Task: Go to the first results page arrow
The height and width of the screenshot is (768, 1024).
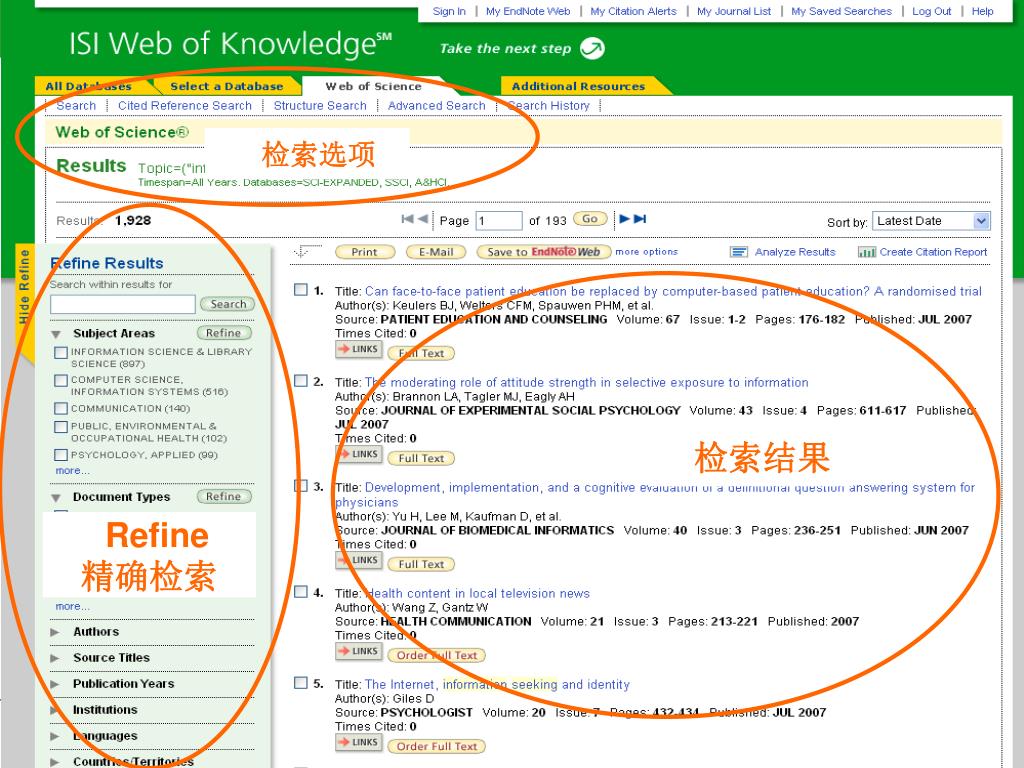Action: (x=408, y=219)
